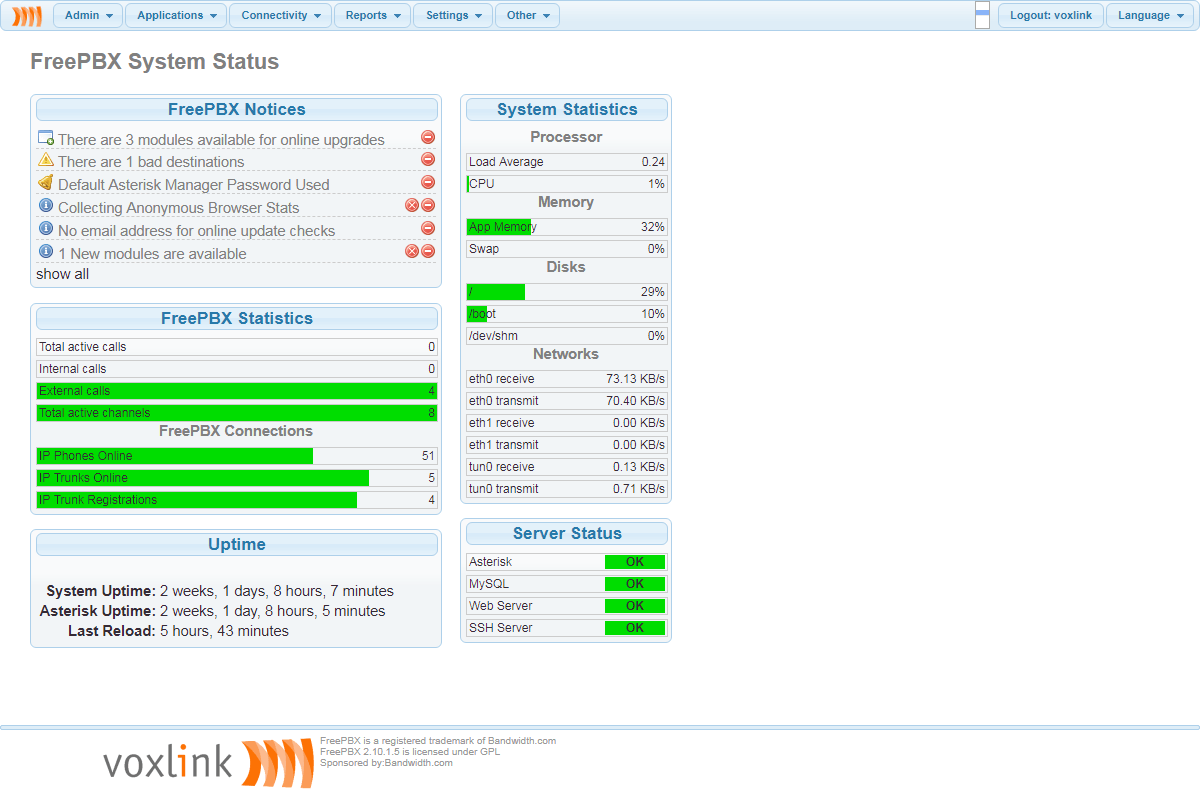Select the Collecting Anonymous Browser Stats notice
The width and height of the screenshot is (1200, 800).
click(x=179, y=208)
